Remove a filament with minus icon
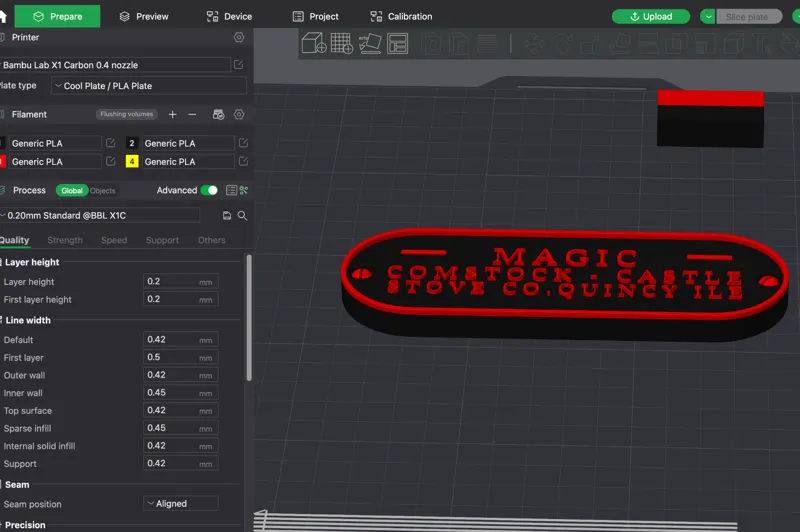Viewport: 800px width, 532px height. (192, 114)
